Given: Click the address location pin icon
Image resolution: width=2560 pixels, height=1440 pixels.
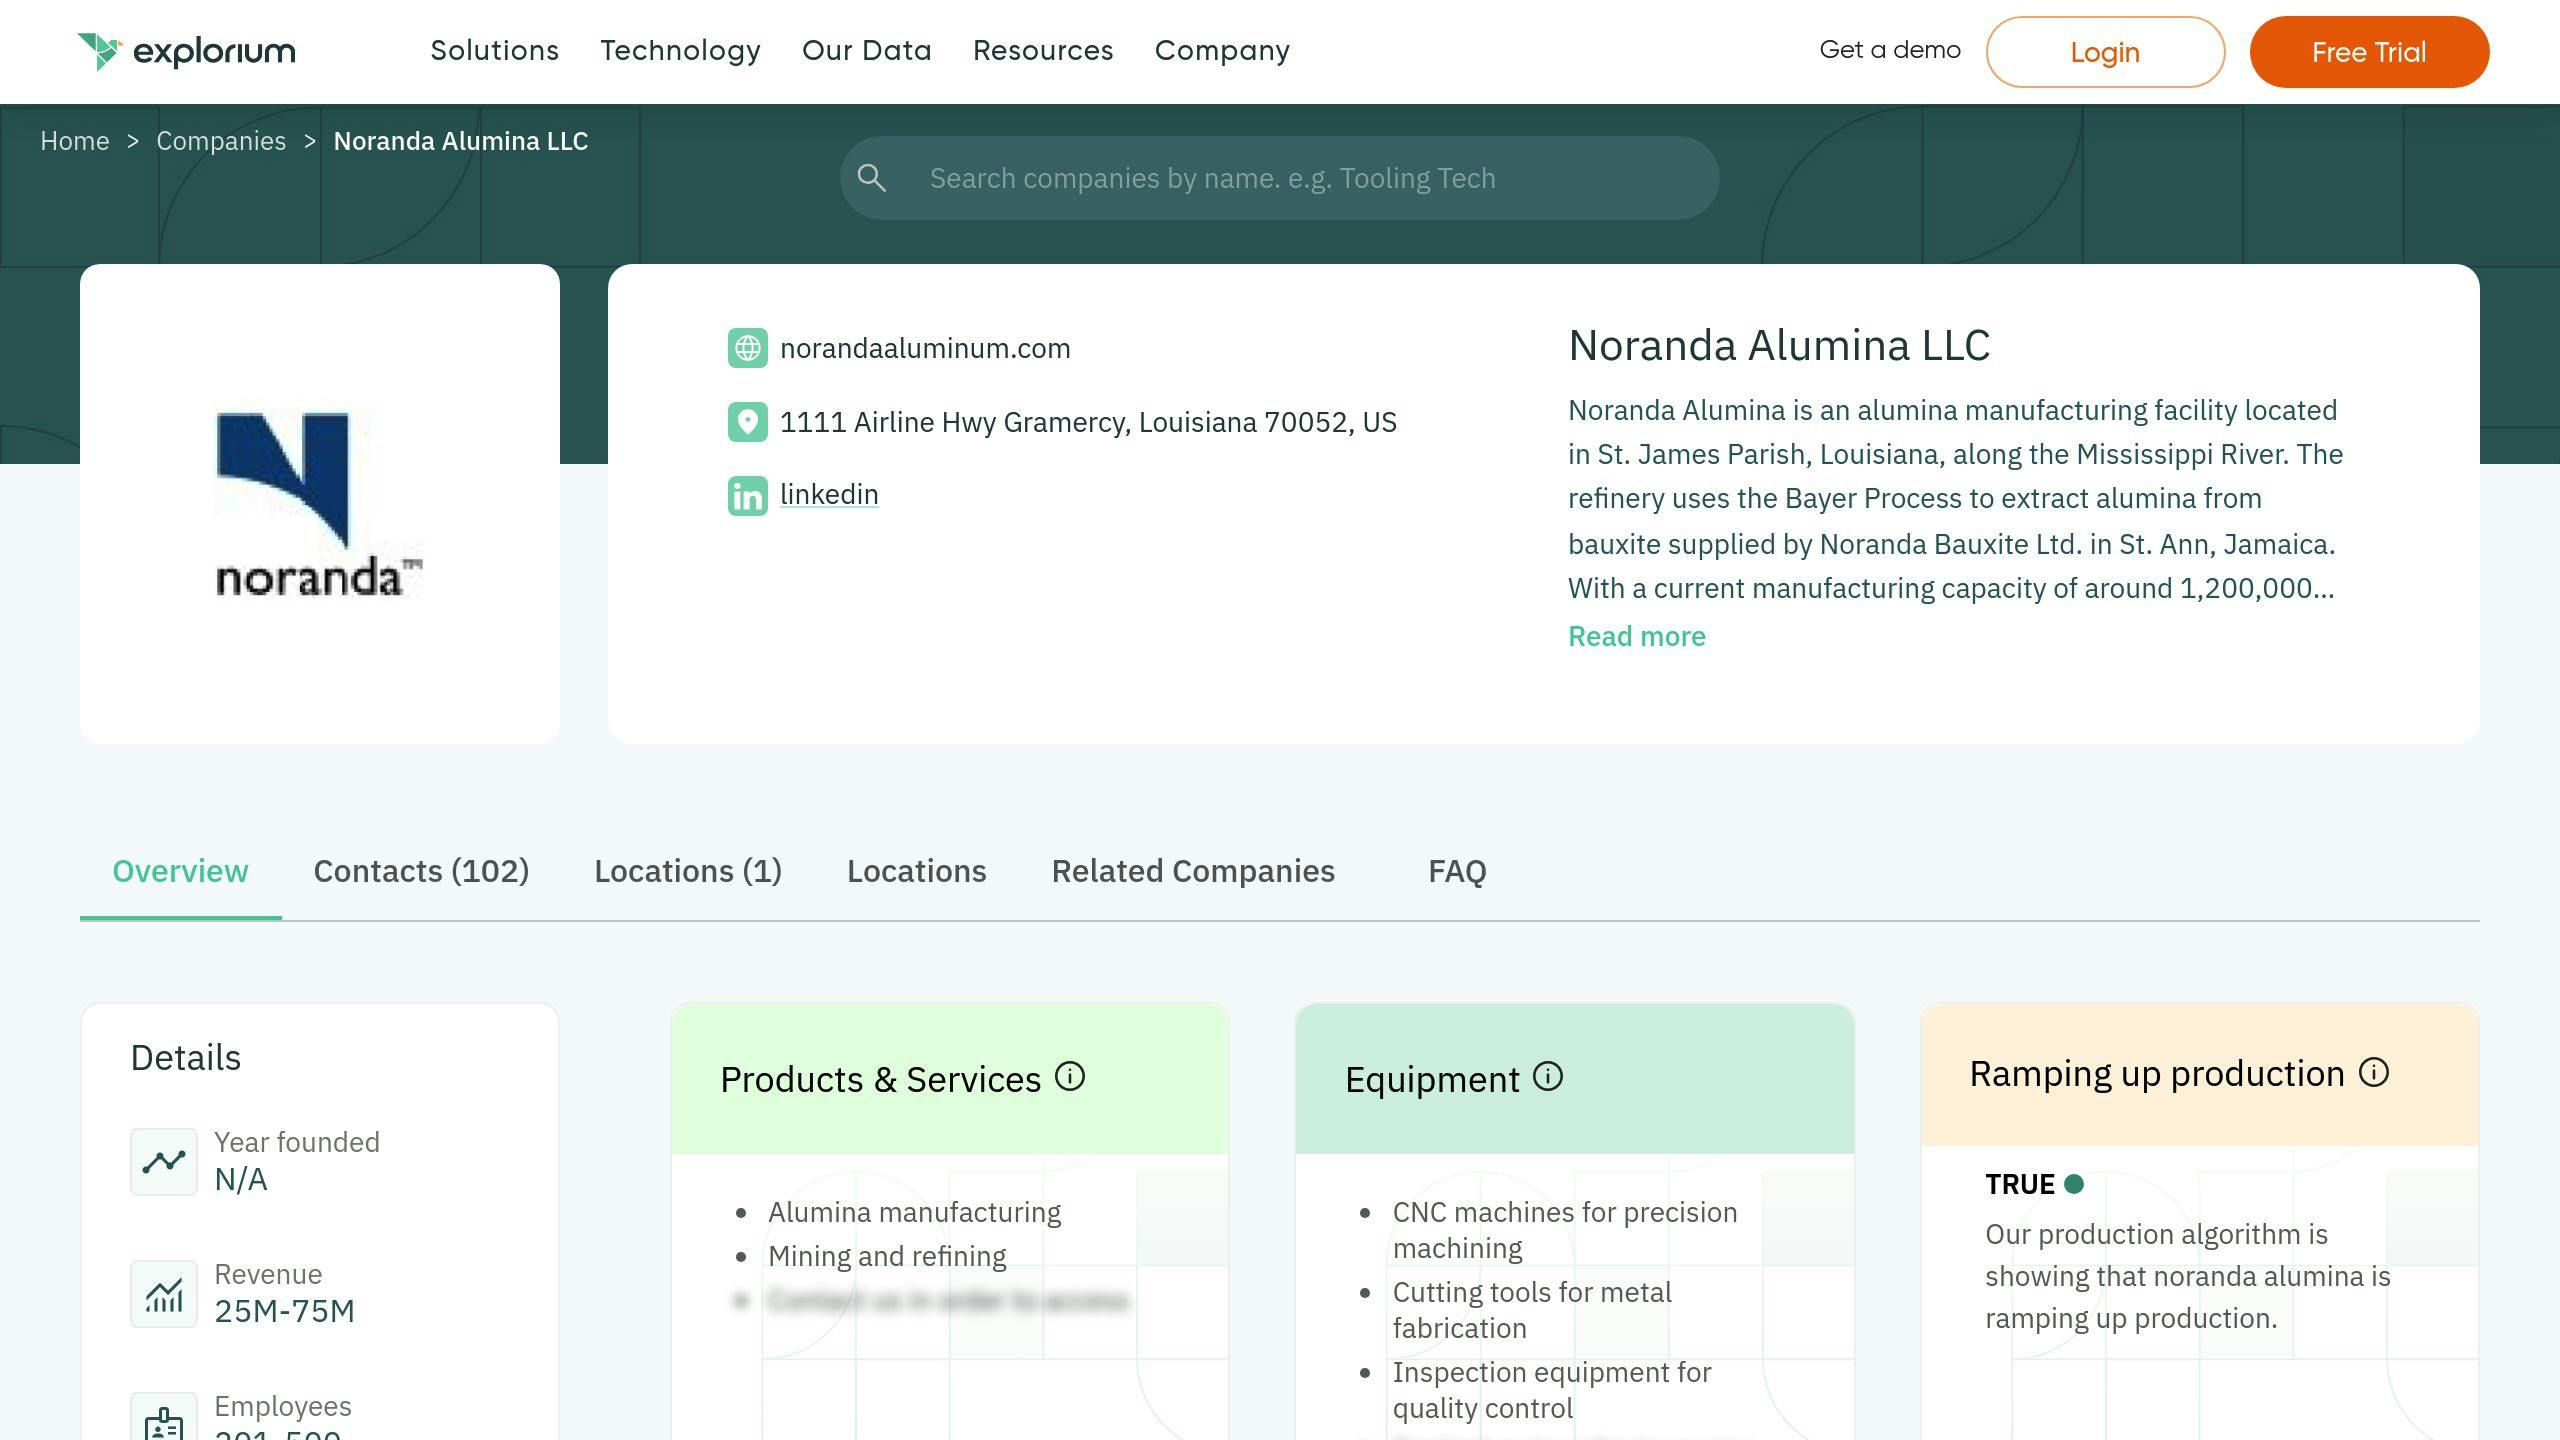Looking at the screenshot, I should [747, 422].
